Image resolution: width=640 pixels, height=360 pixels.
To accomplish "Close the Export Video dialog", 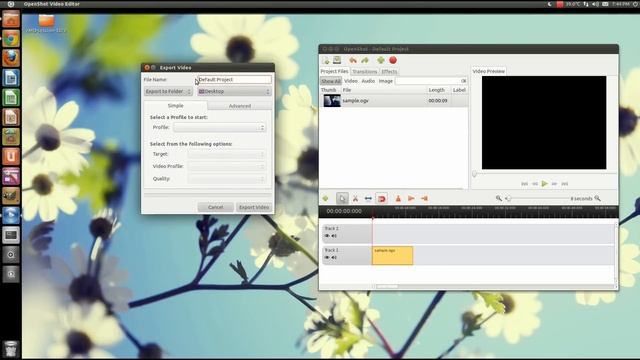I will (x=147, y=68).
